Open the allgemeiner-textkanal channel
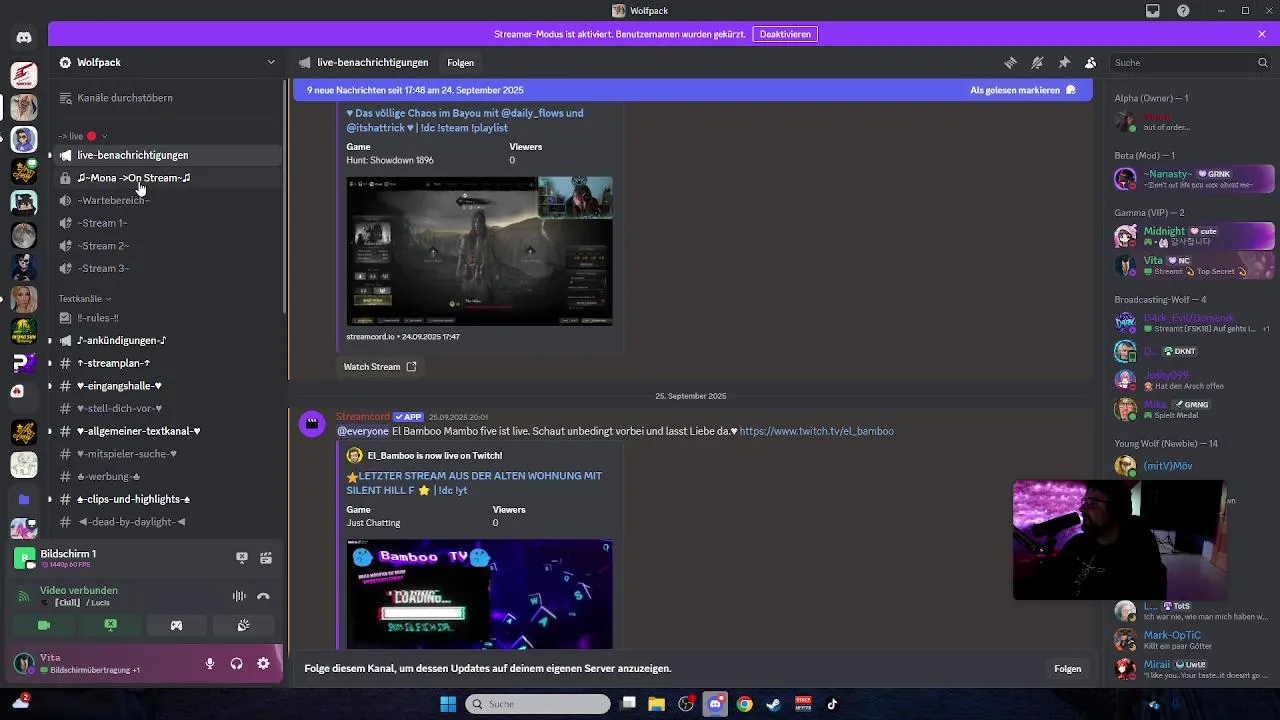Viewport: 1280px width, 720px height. pos(167,431)
